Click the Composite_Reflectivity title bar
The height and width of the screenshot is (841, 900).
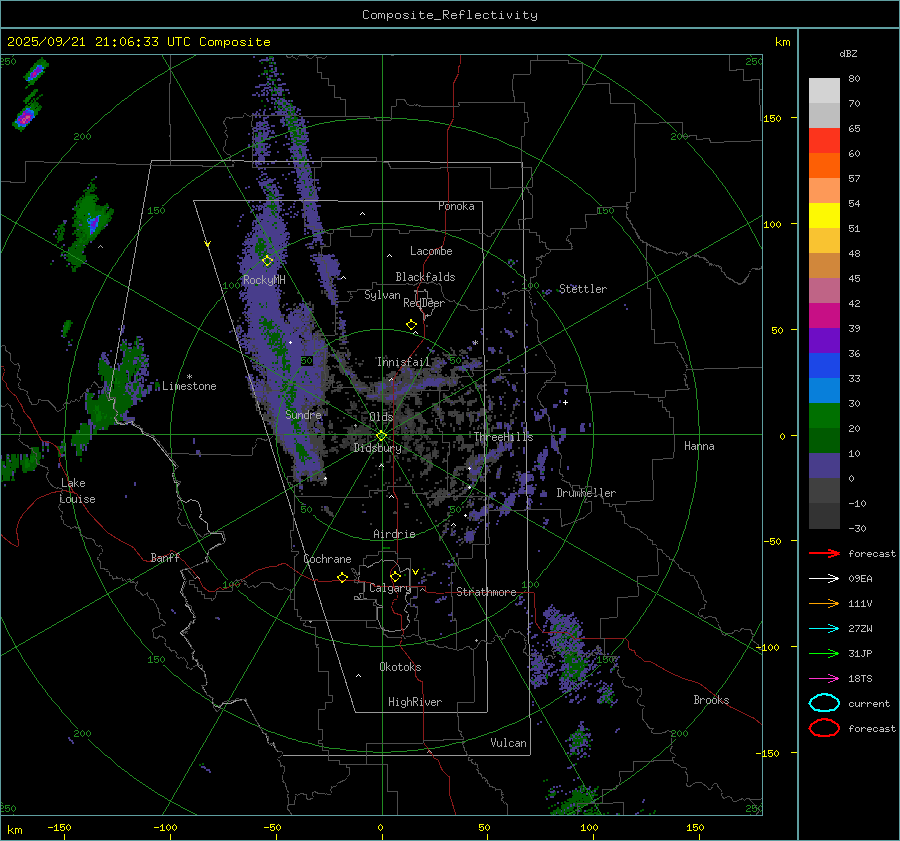pyautogui.click(x=449, y=15)
